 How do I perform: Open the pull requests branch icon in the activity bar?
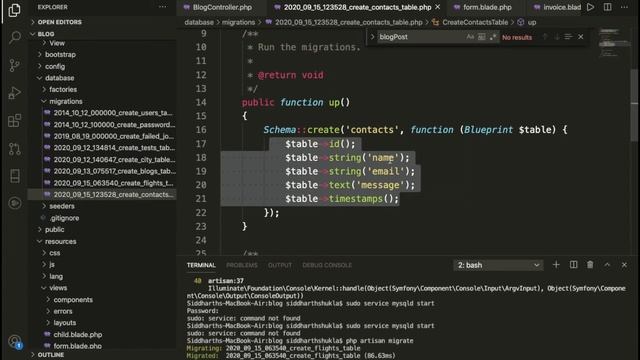coord(14,149)
